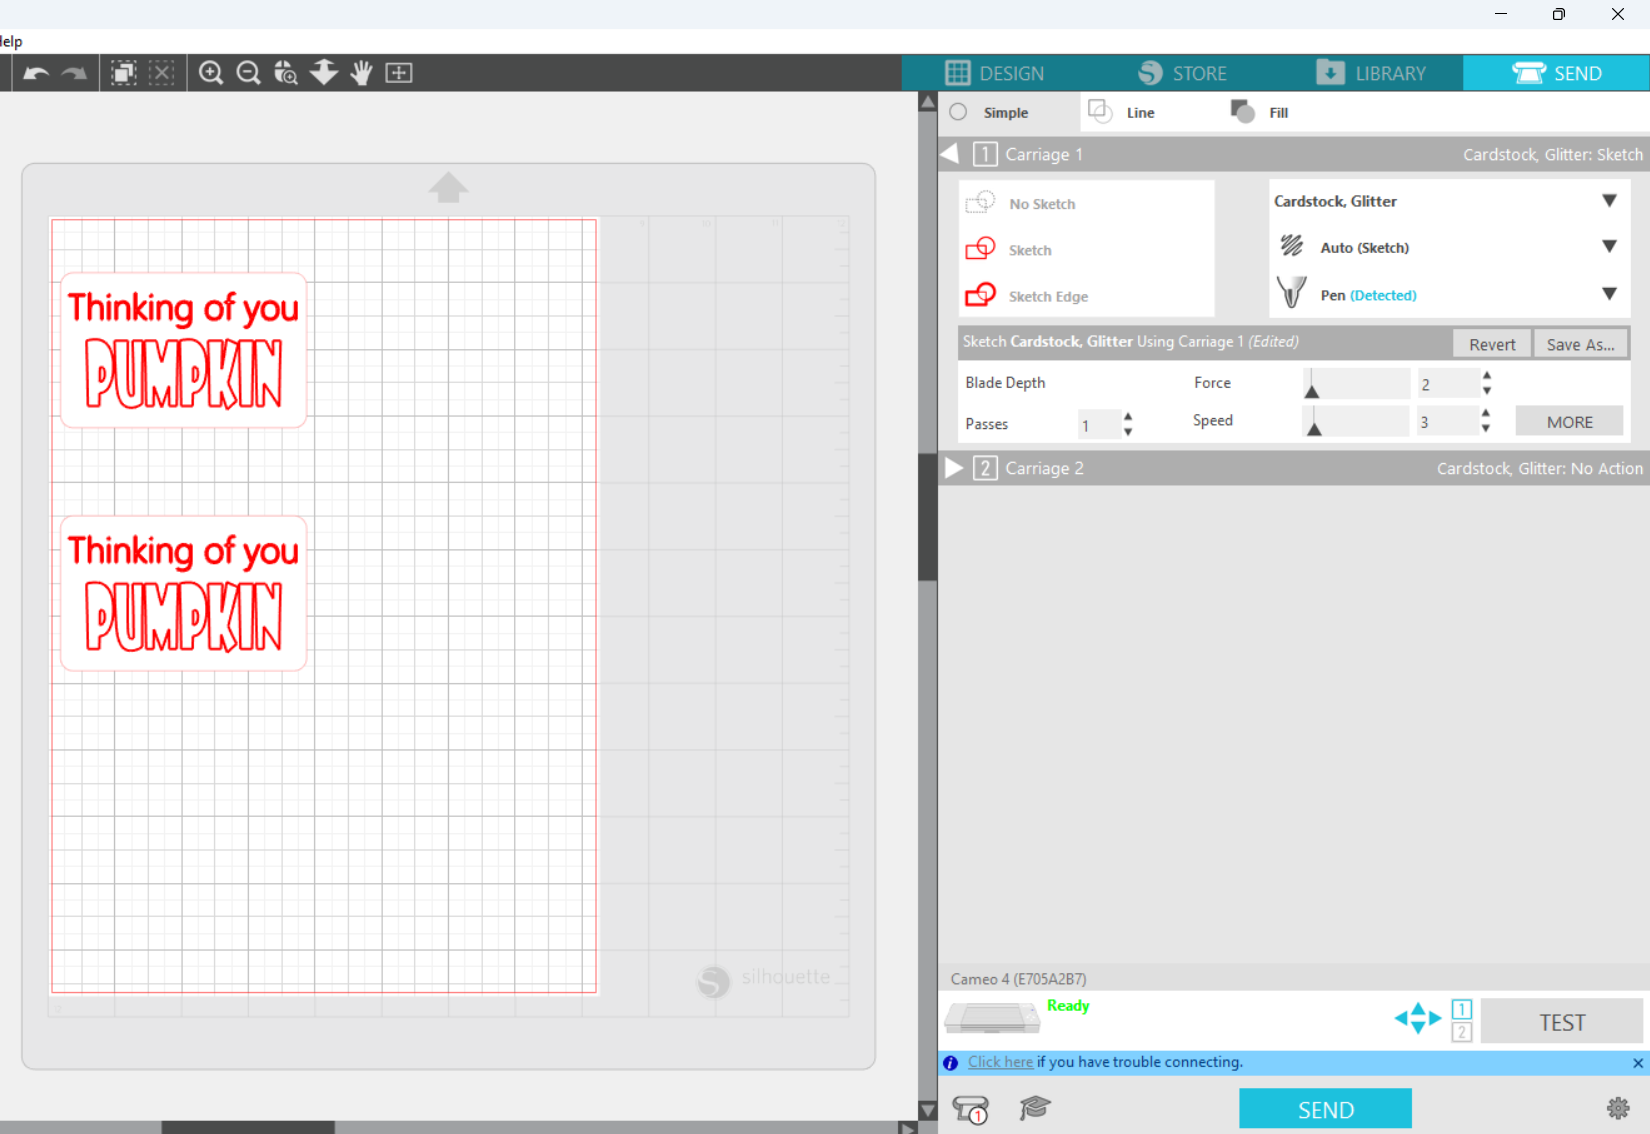Open preferences gear icon
The width and height of the screenshot is (1650, 1134).
point(1618,1108)
